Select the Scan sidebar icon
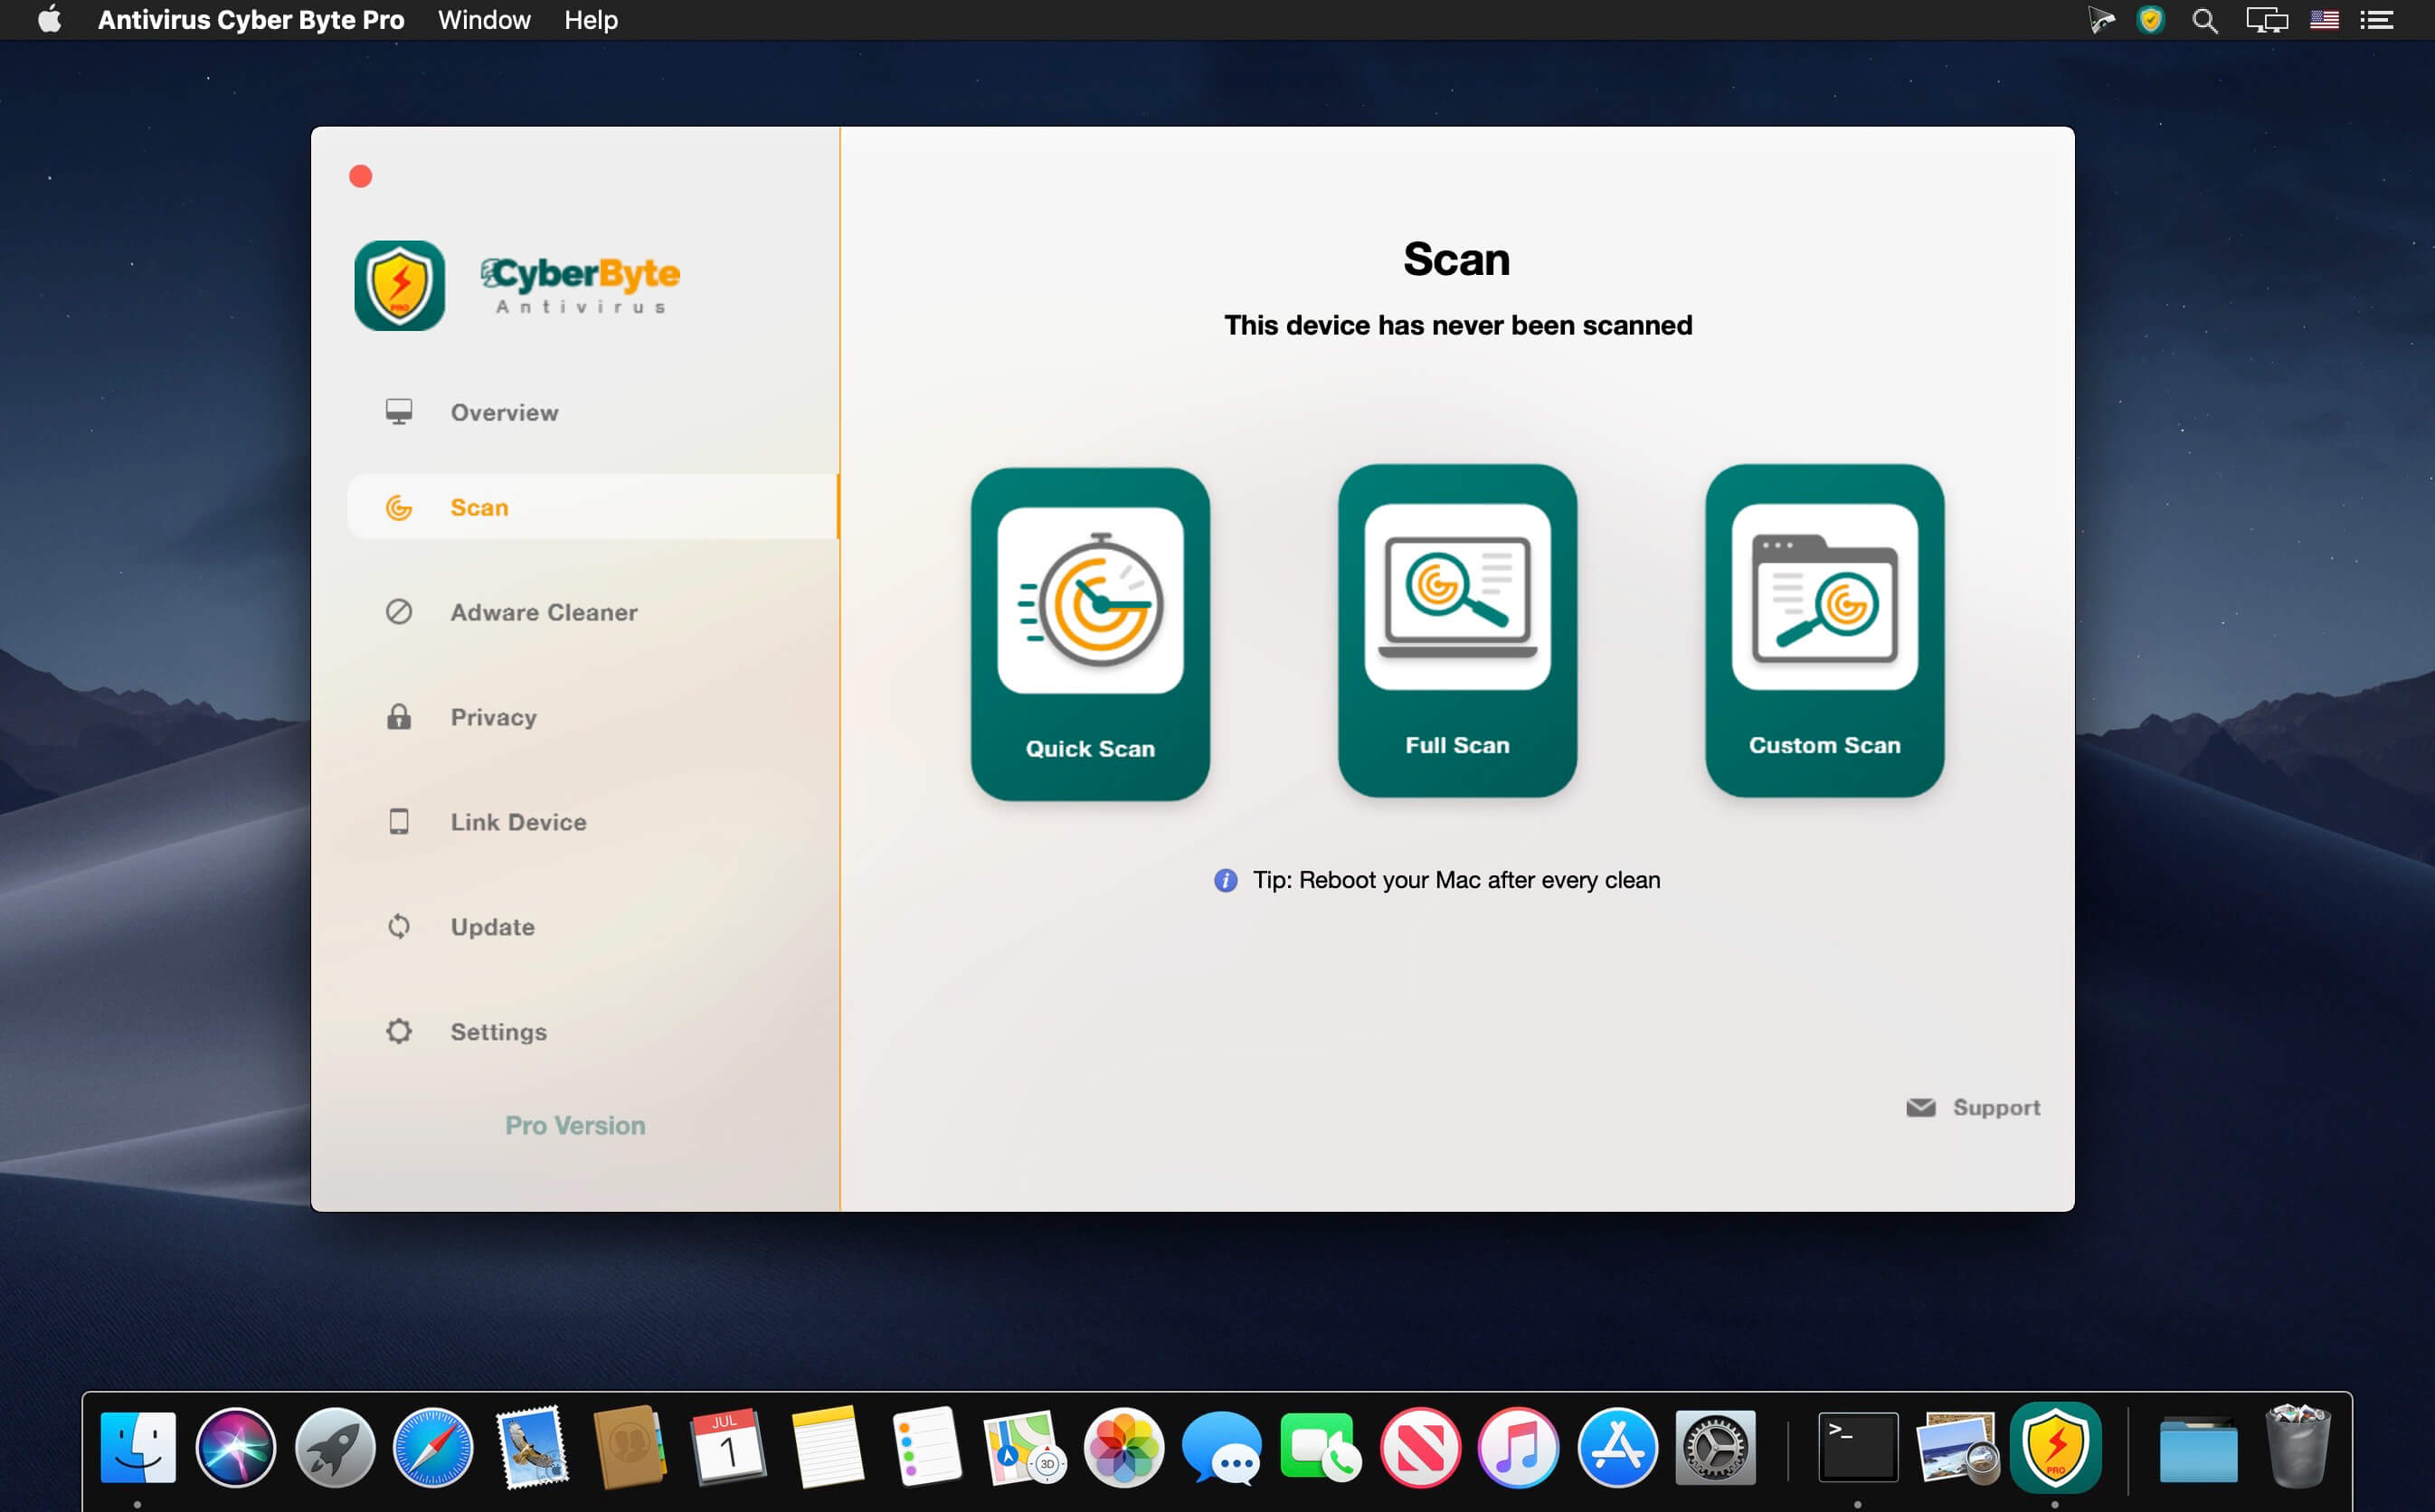Viewport: 2435px width, 1512px height. coord(399,507)
